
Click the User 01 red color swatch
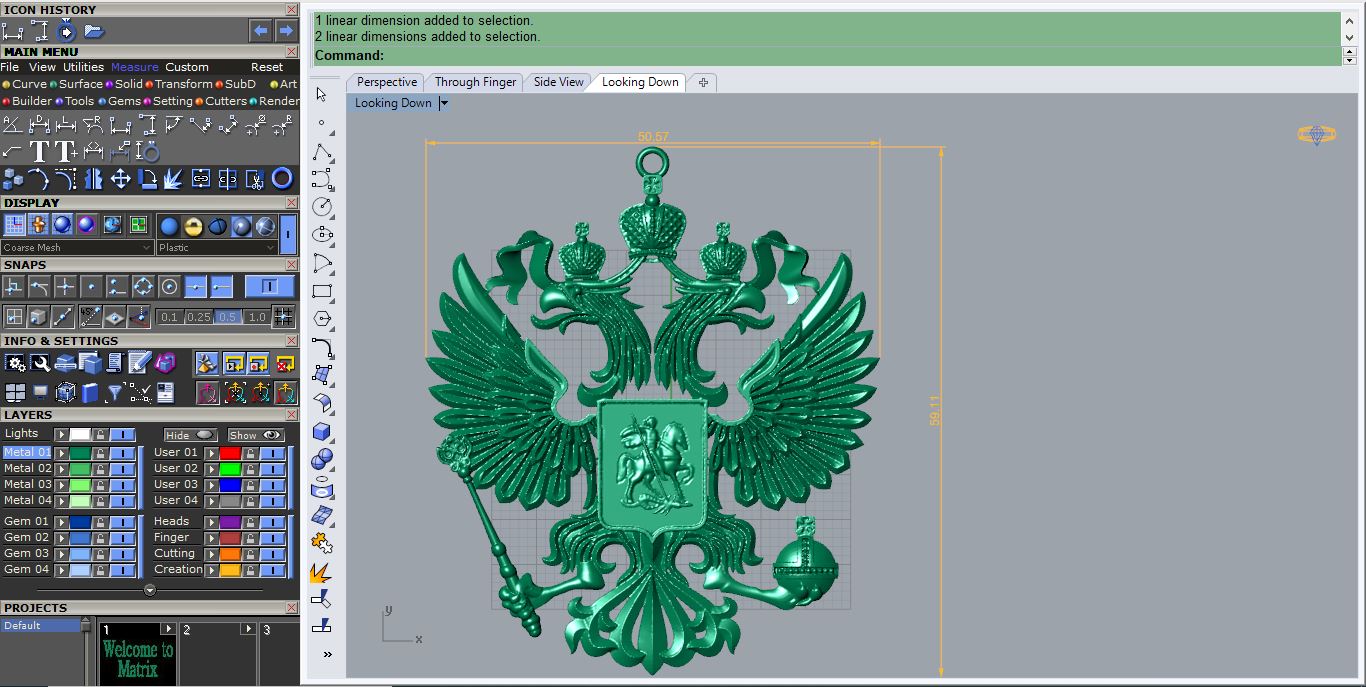(230, 453)
